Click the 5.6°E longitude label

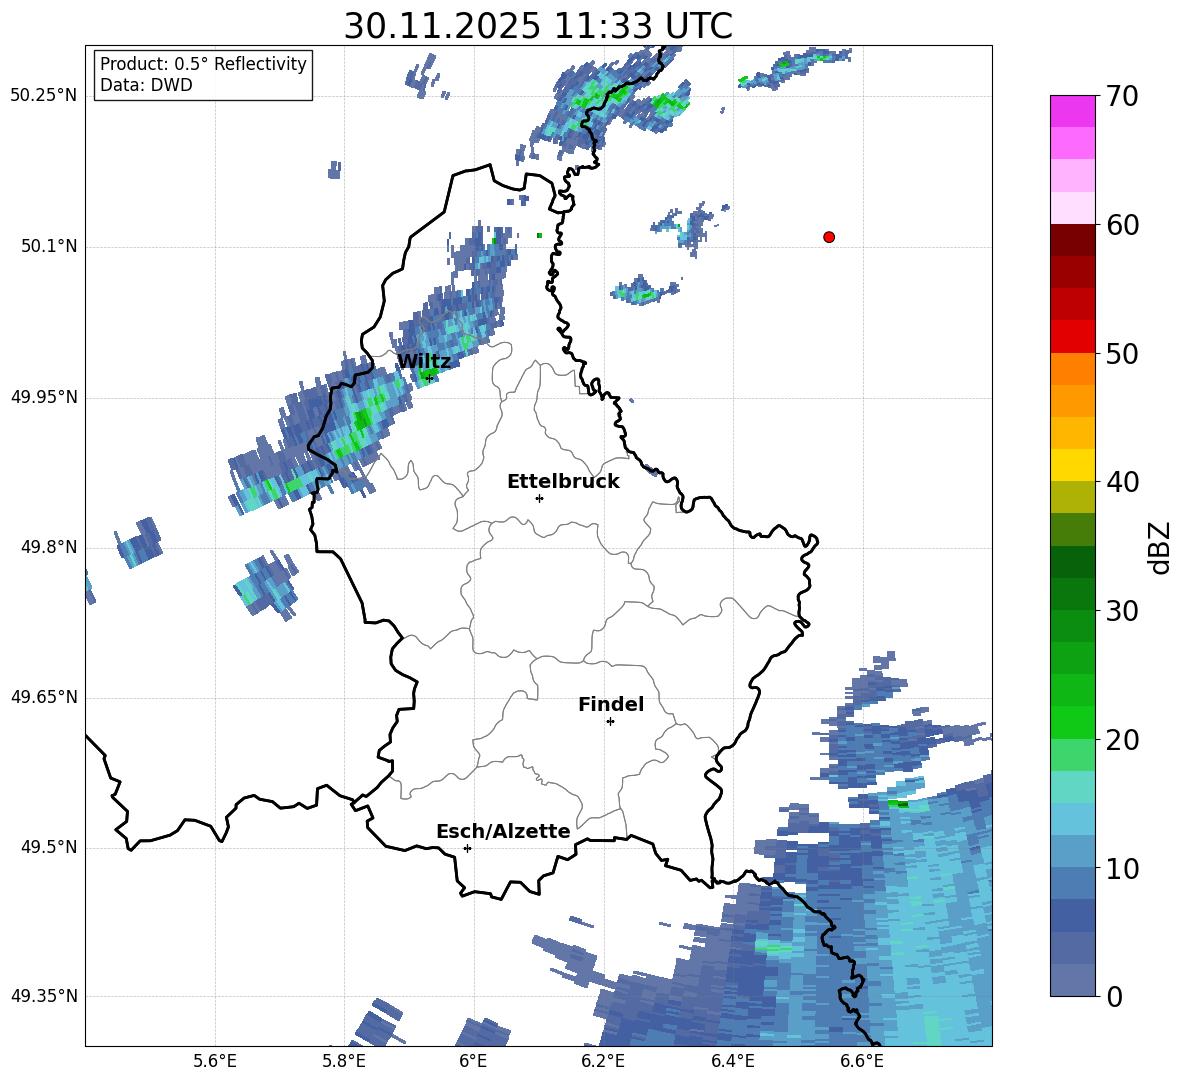point(215,1061)
